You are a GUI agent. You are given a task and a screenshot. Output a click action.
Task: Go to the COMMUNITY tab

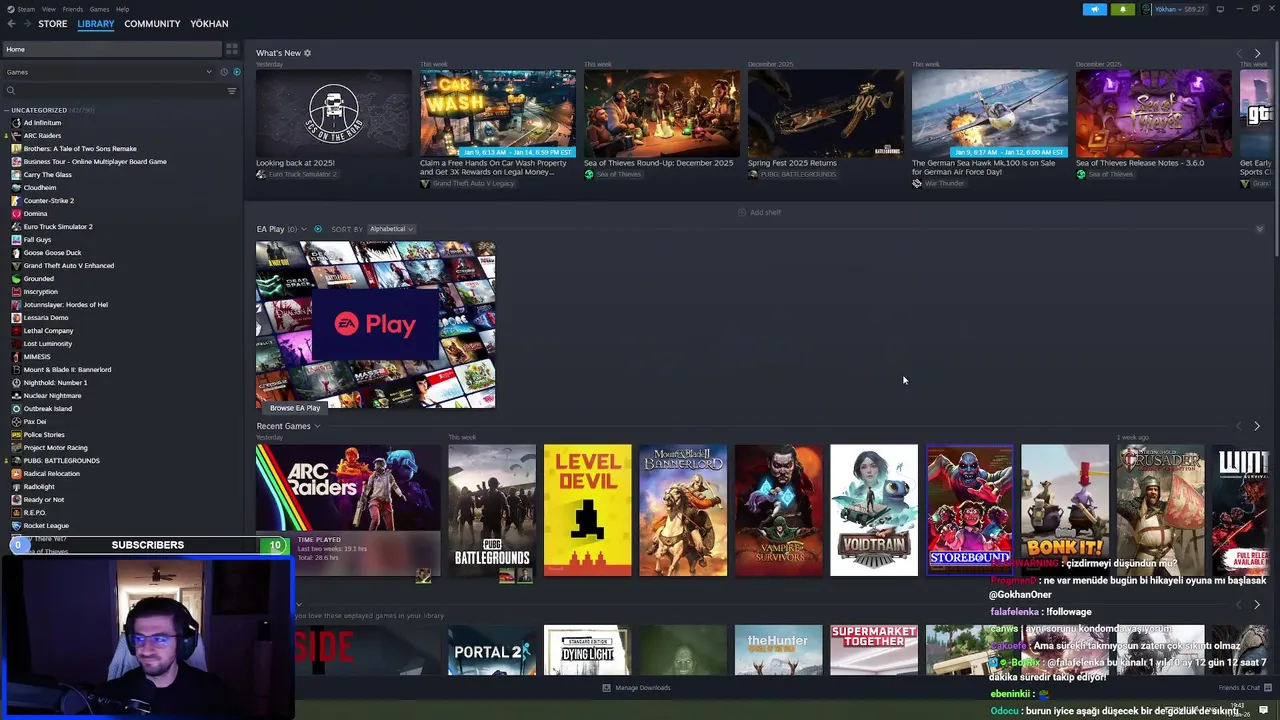tap(152, 24)
